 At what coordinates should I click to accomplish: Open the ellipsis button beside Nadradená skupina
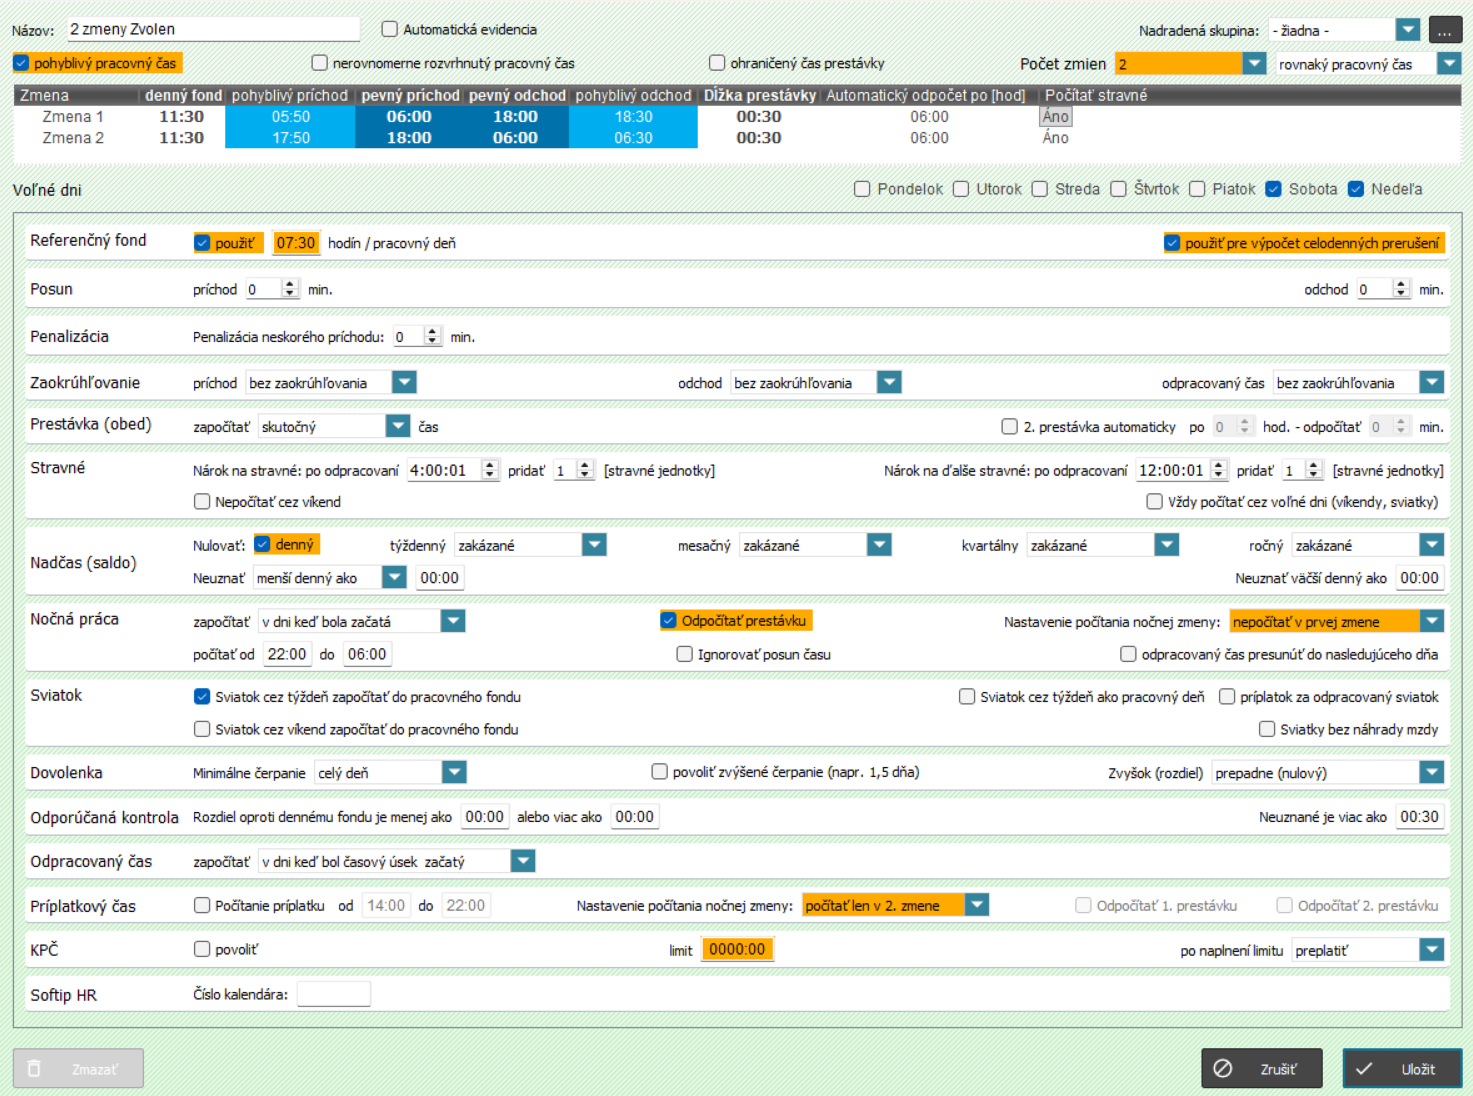pyautogui.click(x=1445, y=31)
